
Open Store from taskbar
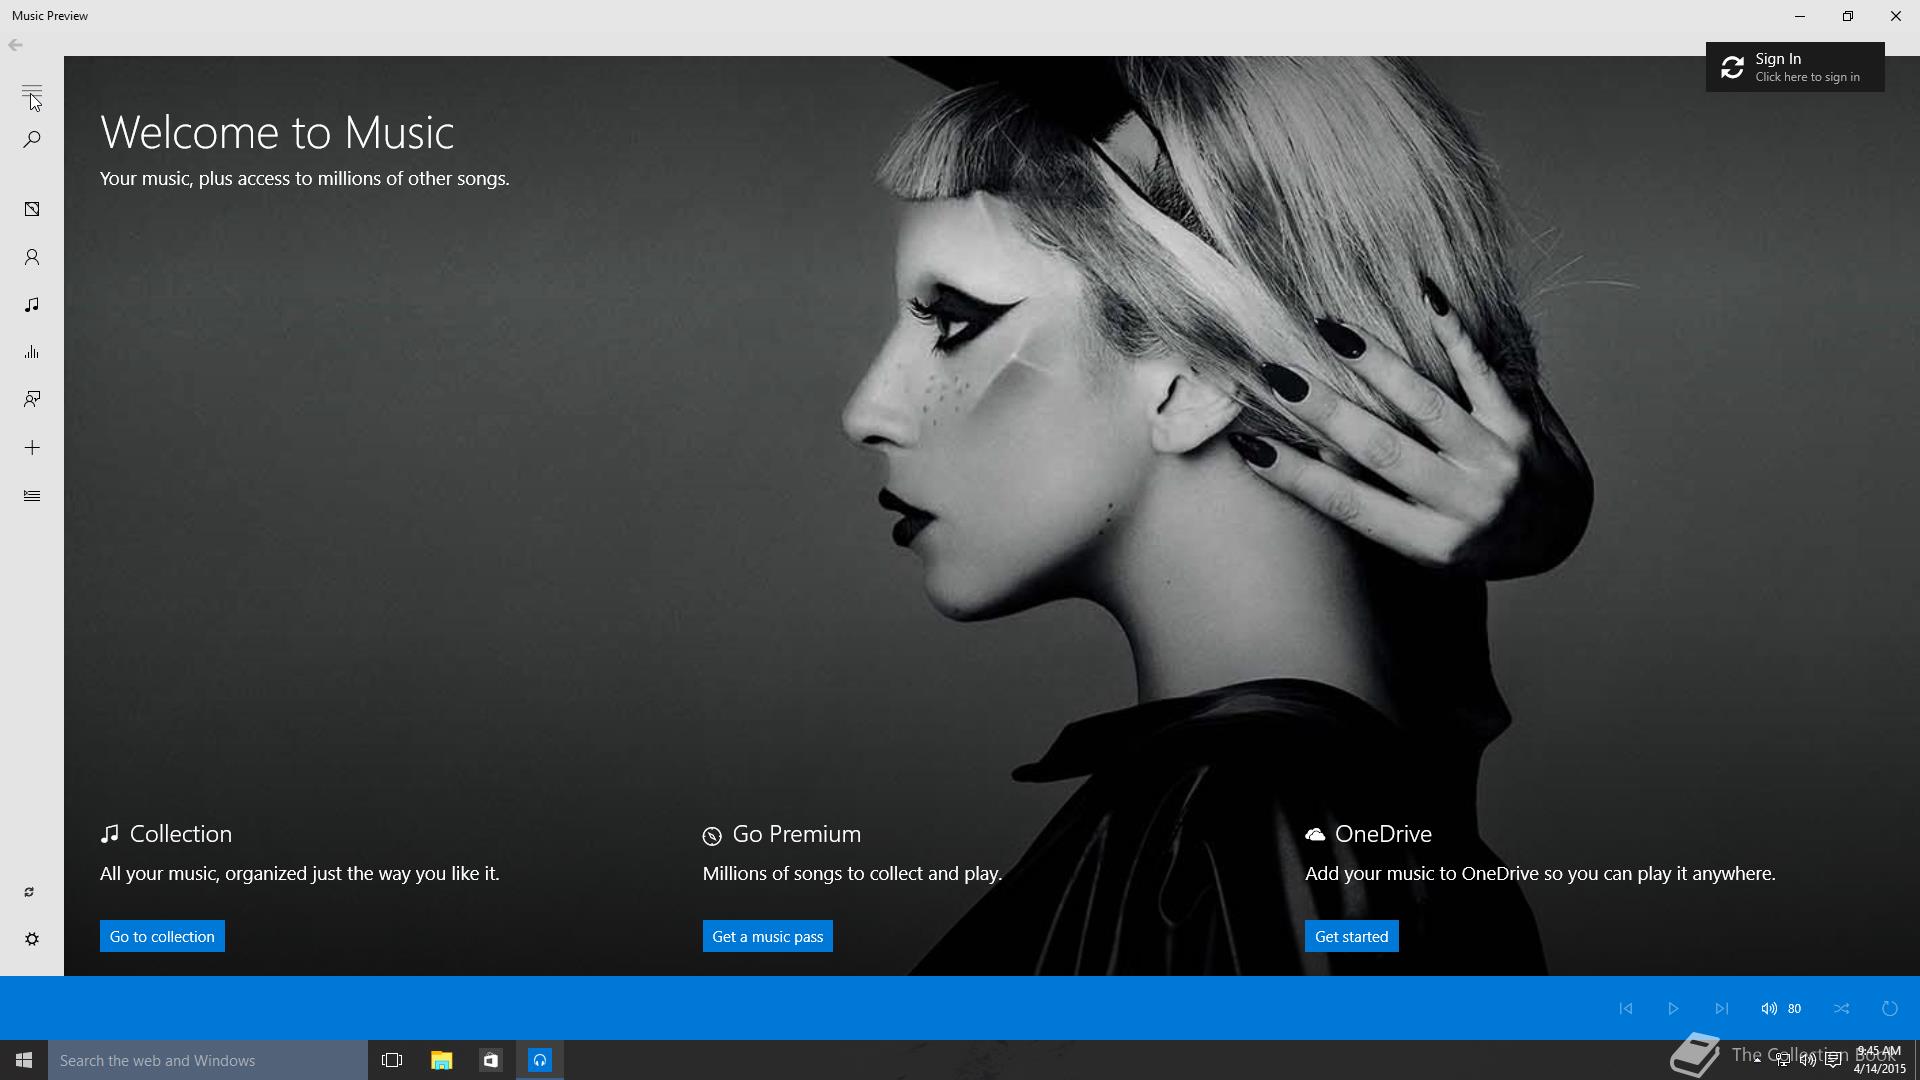coord(490,1060)
